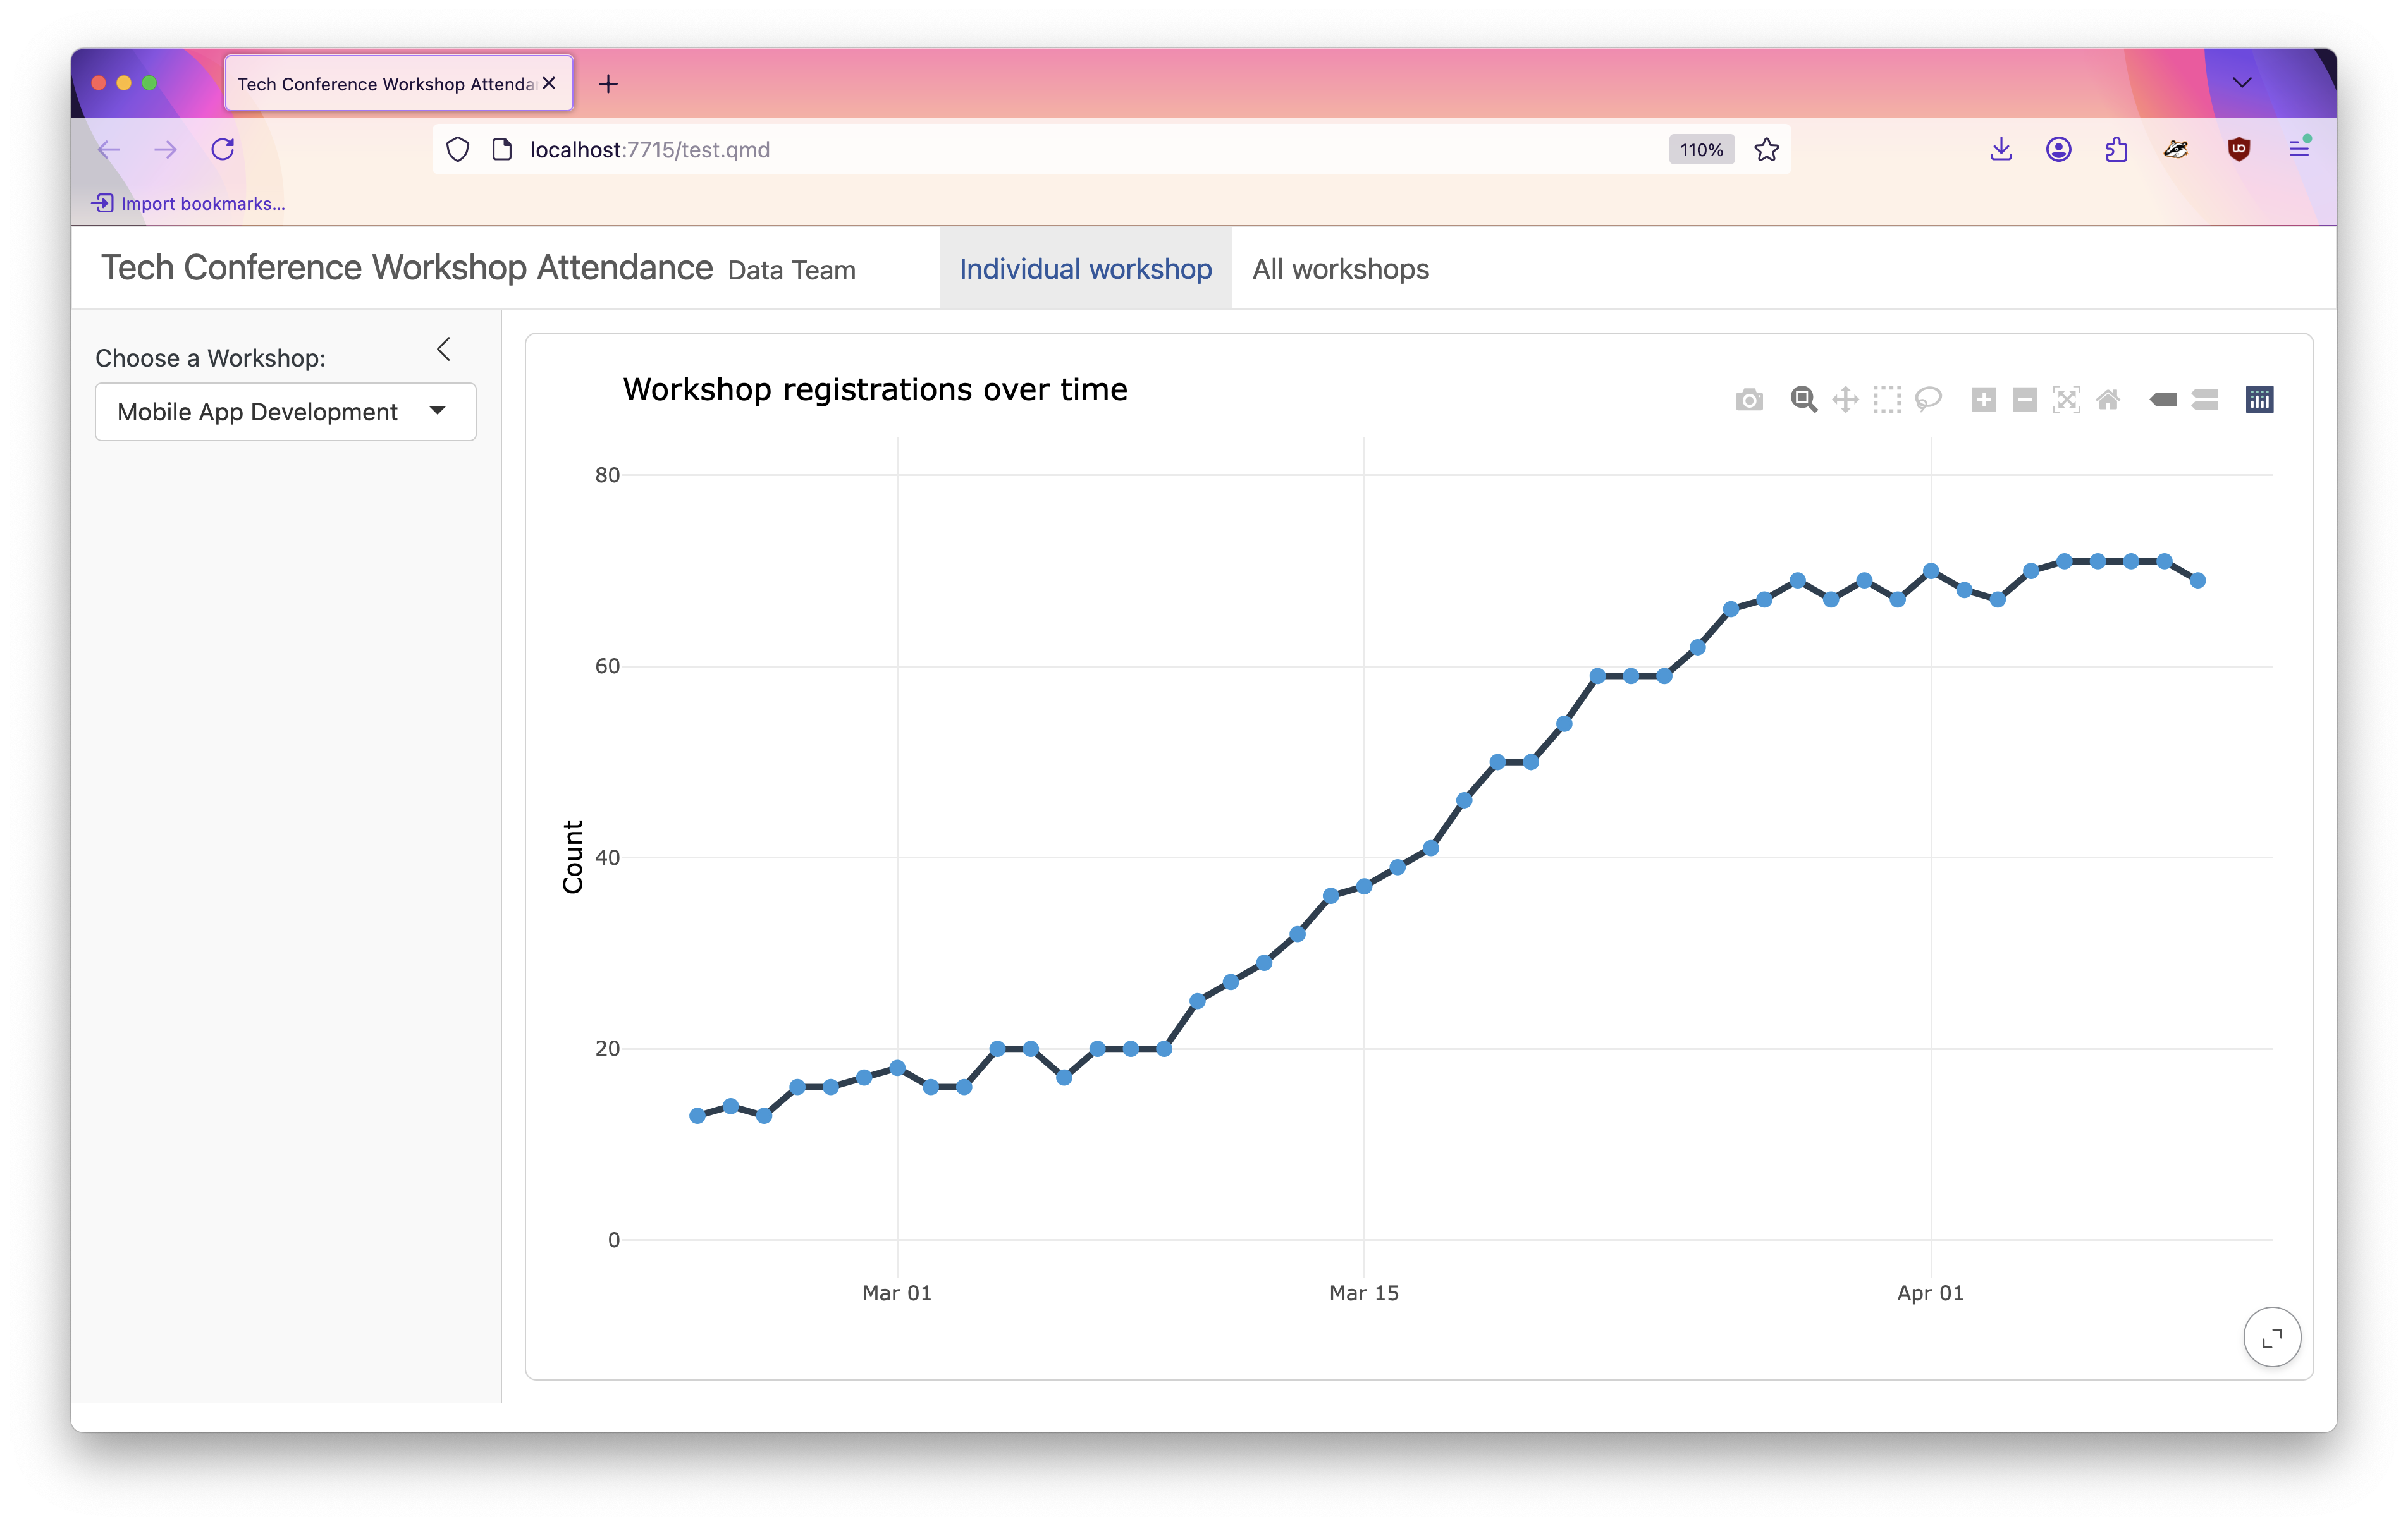Screen dimensions: 2408x1526
Task: Toggle compare data on hover
Action: 2205,400
